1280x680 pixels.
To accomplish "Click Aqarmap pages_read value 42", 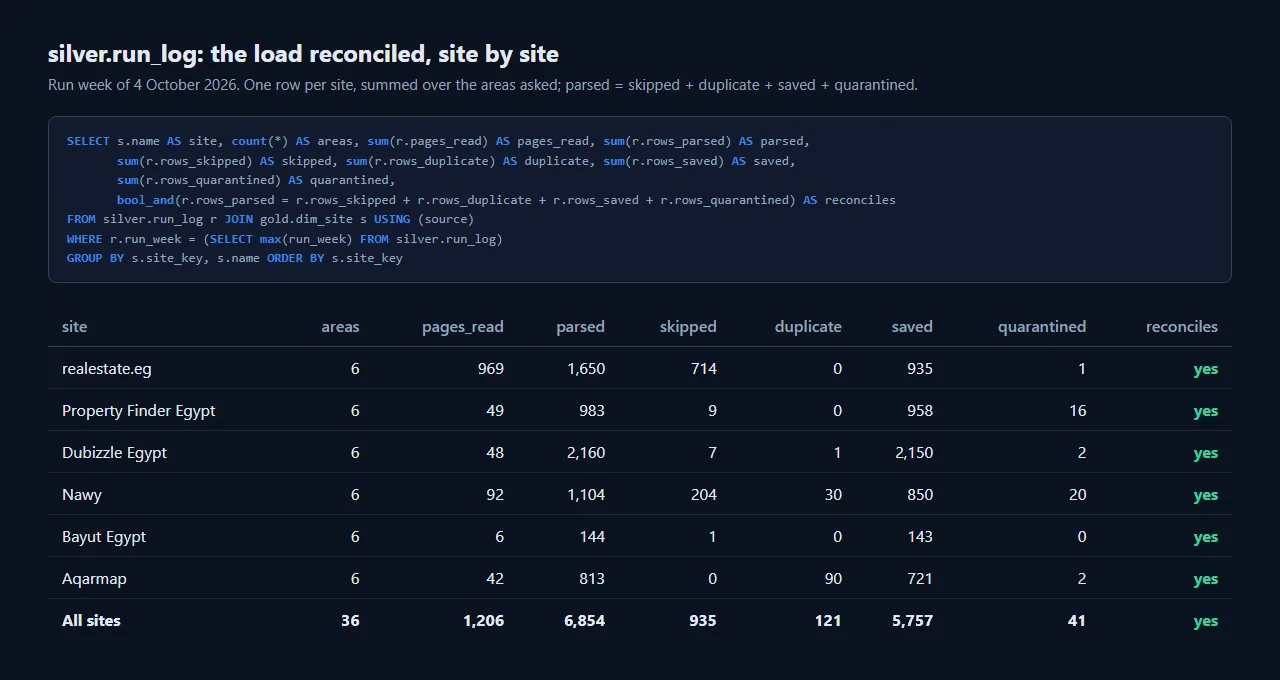I will point(495,579).
